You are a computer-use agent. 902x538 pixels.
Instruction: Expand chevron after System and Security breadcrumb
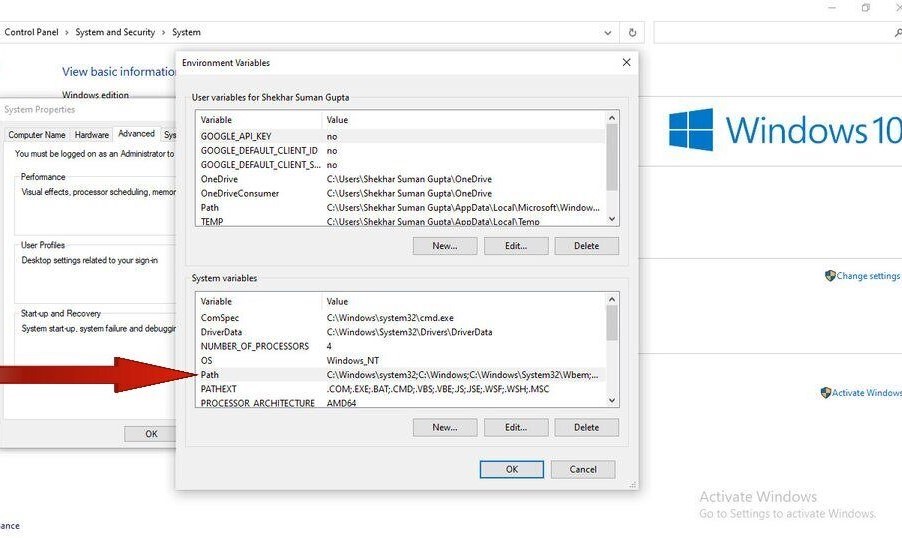point(163,33)
